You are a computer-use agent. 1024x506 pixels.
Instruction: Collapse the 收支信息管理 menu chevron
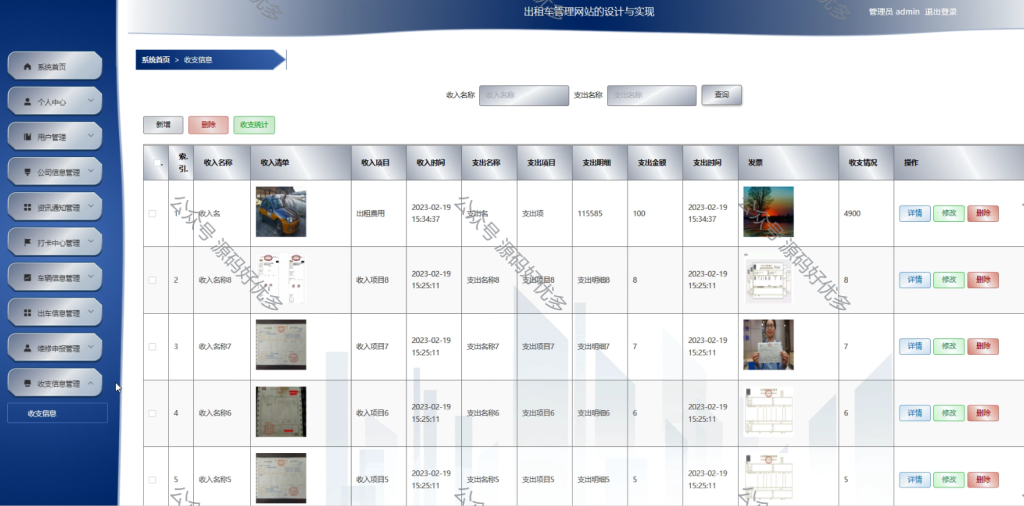[x=90, y=383]
